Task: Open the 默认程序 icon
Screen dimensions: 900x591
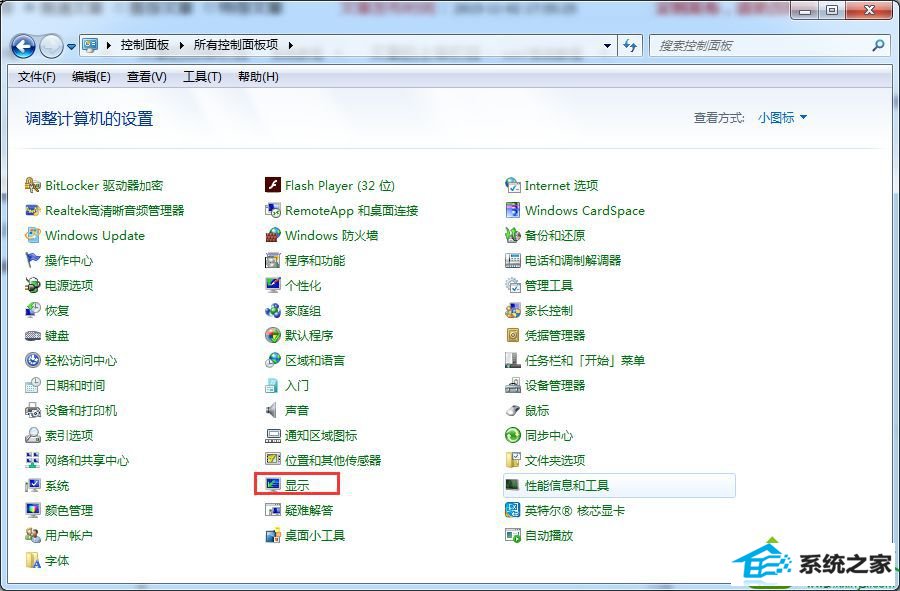Action: [273, 335]
